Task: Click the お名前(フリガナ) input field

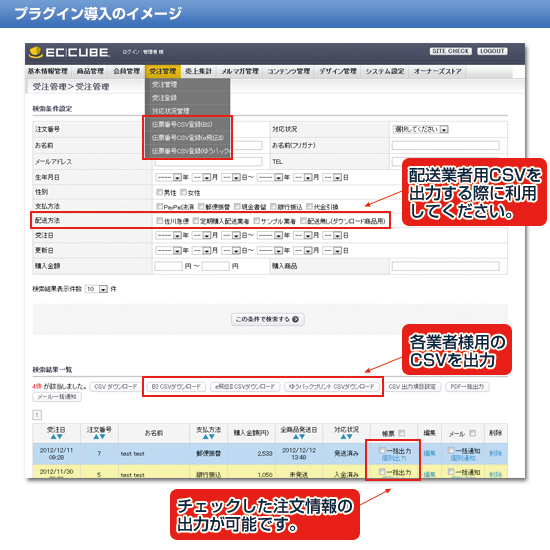Action: tap(445, 145)
